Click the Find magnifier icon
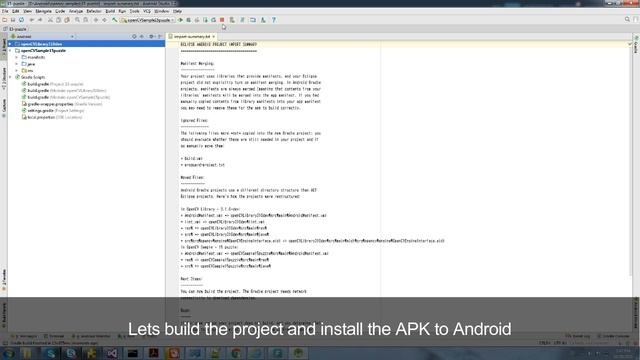The height and width of the screenshot is (360, 640). (x=77, y=20)
